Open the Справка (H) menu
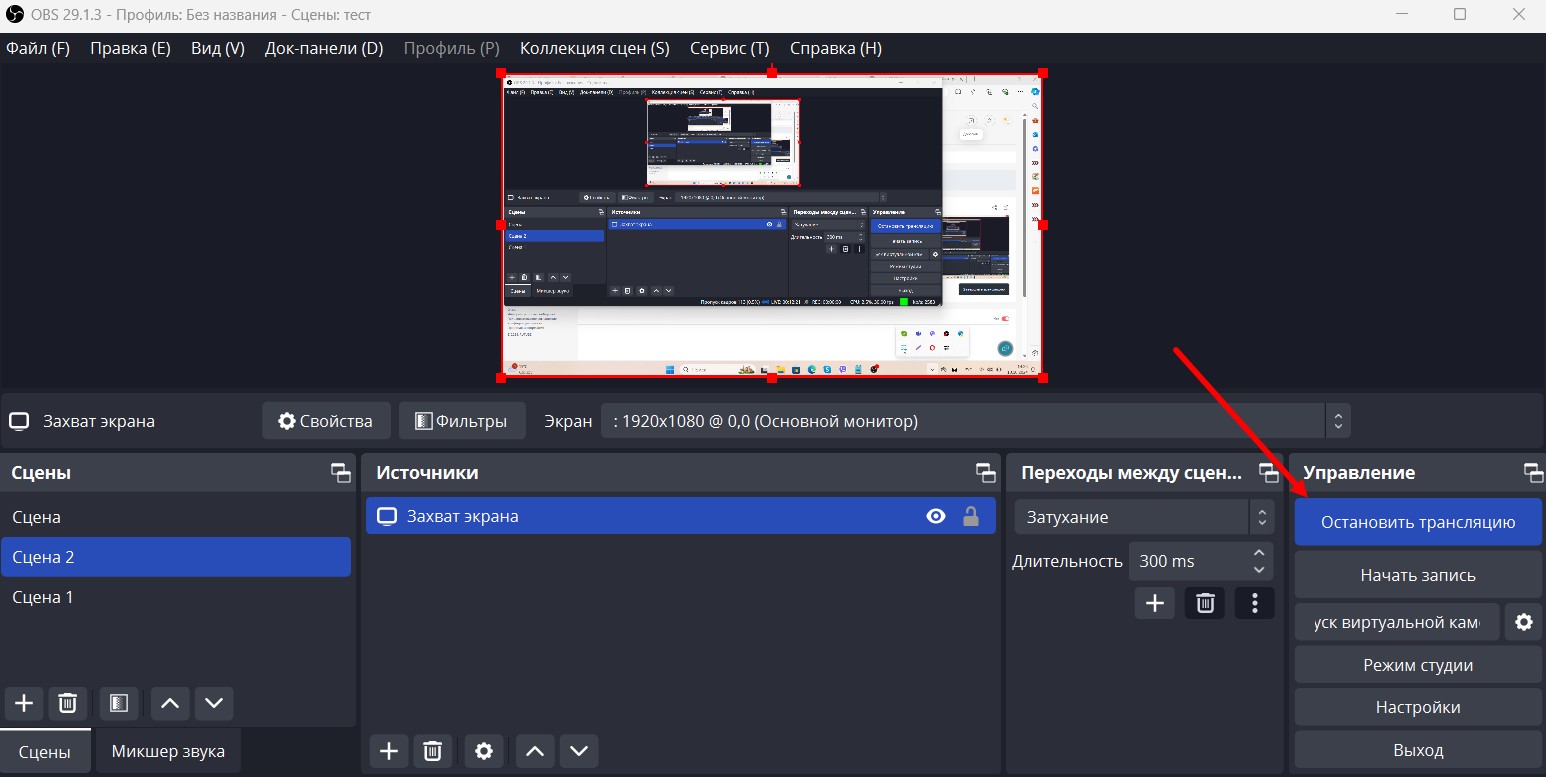Viewport: 1546px width, 777px height. (x=836, y=48)
